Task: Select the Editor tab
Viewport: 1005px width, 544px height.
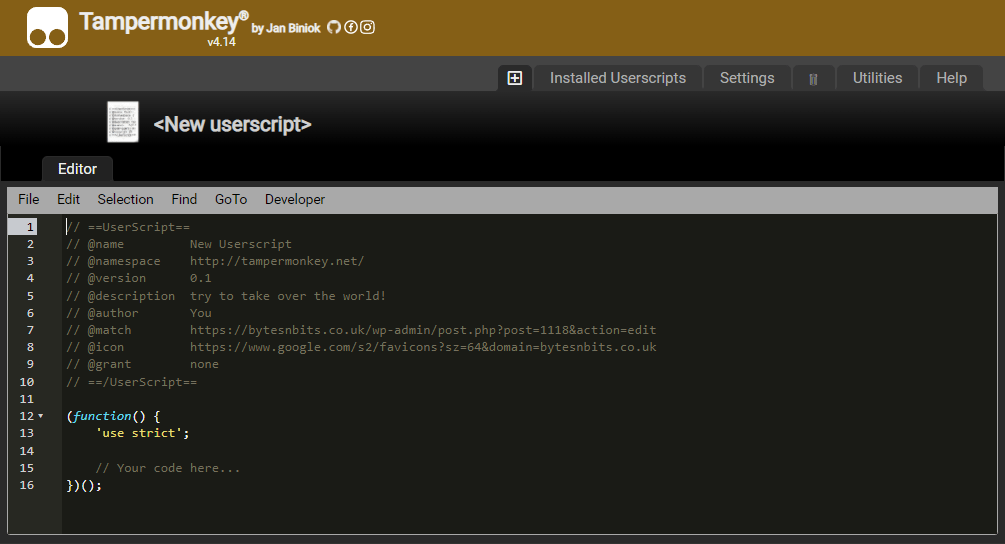Action: click(78, 169)
